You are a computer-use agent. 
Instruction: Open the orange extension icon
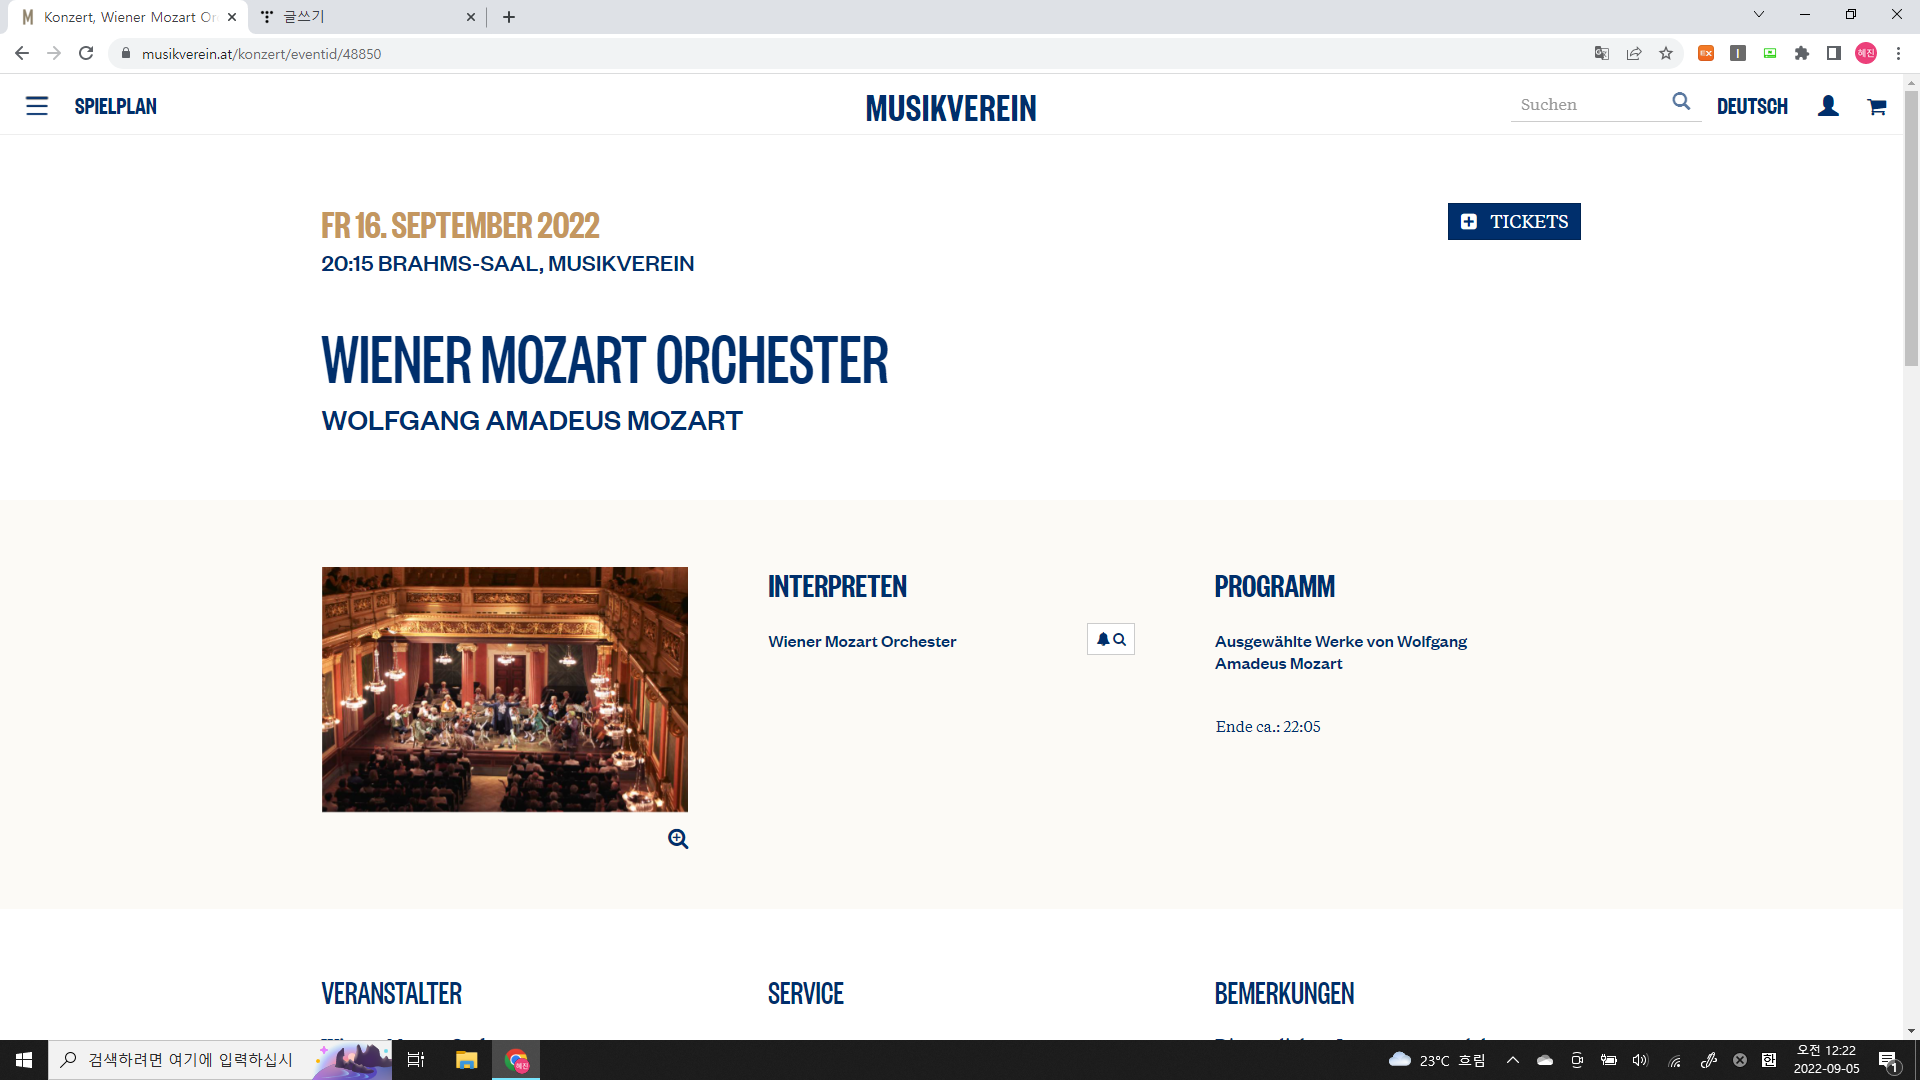(x=1706, y=54)
